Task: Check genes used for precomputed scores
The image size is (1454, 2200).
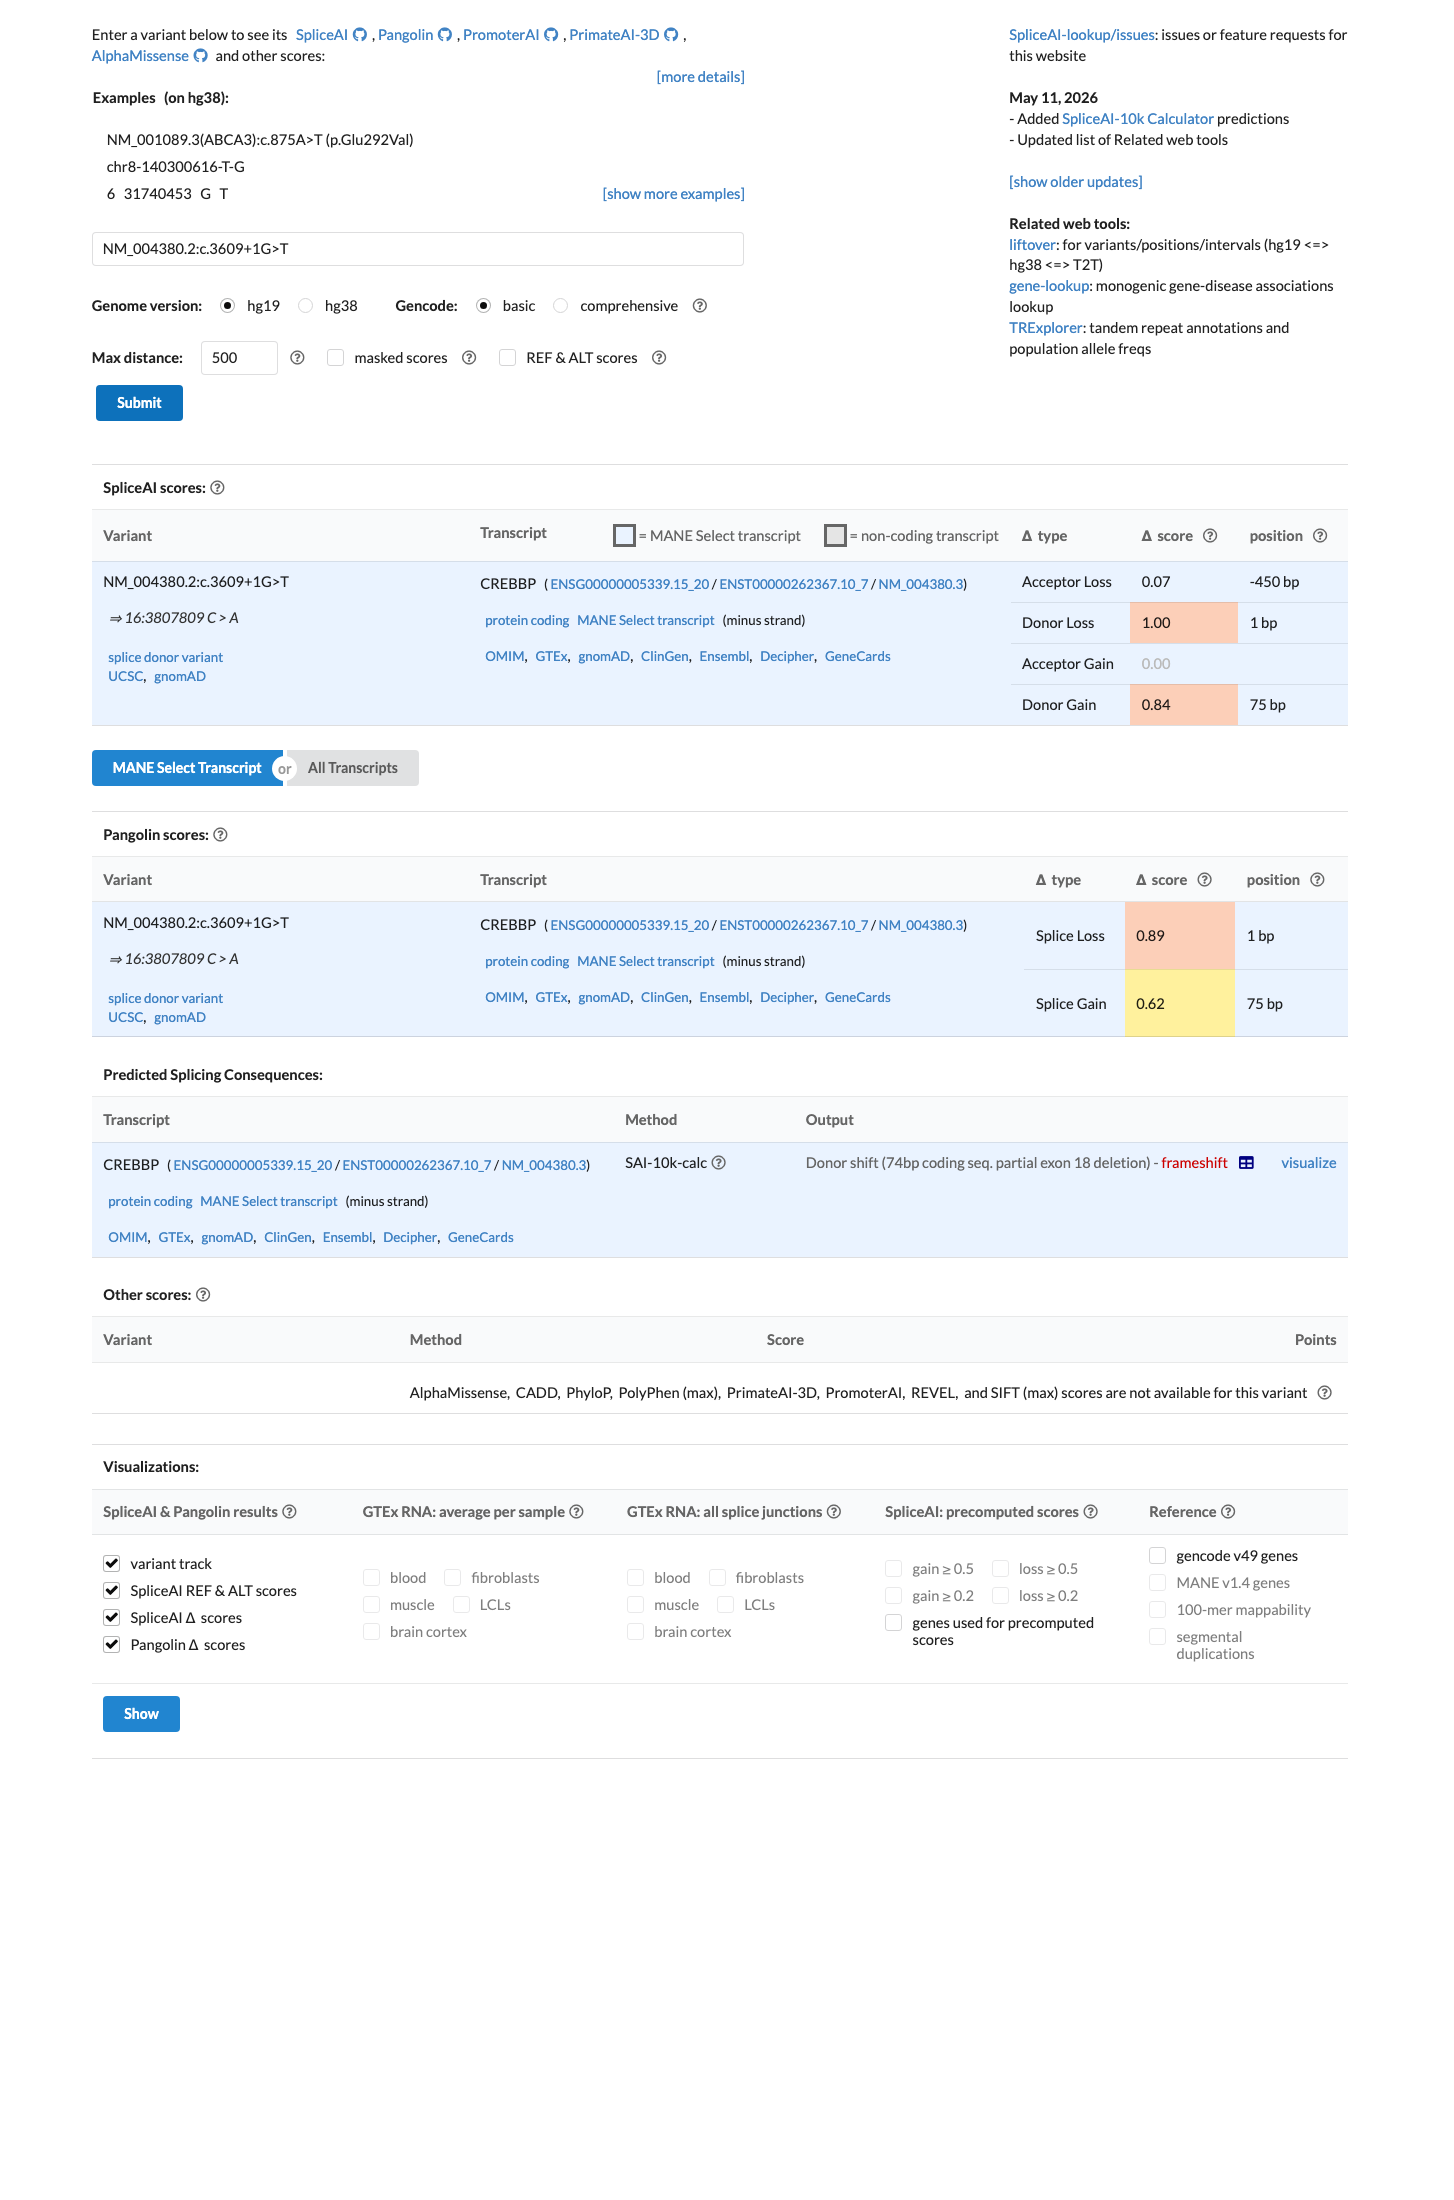Action: [894, 1622]
